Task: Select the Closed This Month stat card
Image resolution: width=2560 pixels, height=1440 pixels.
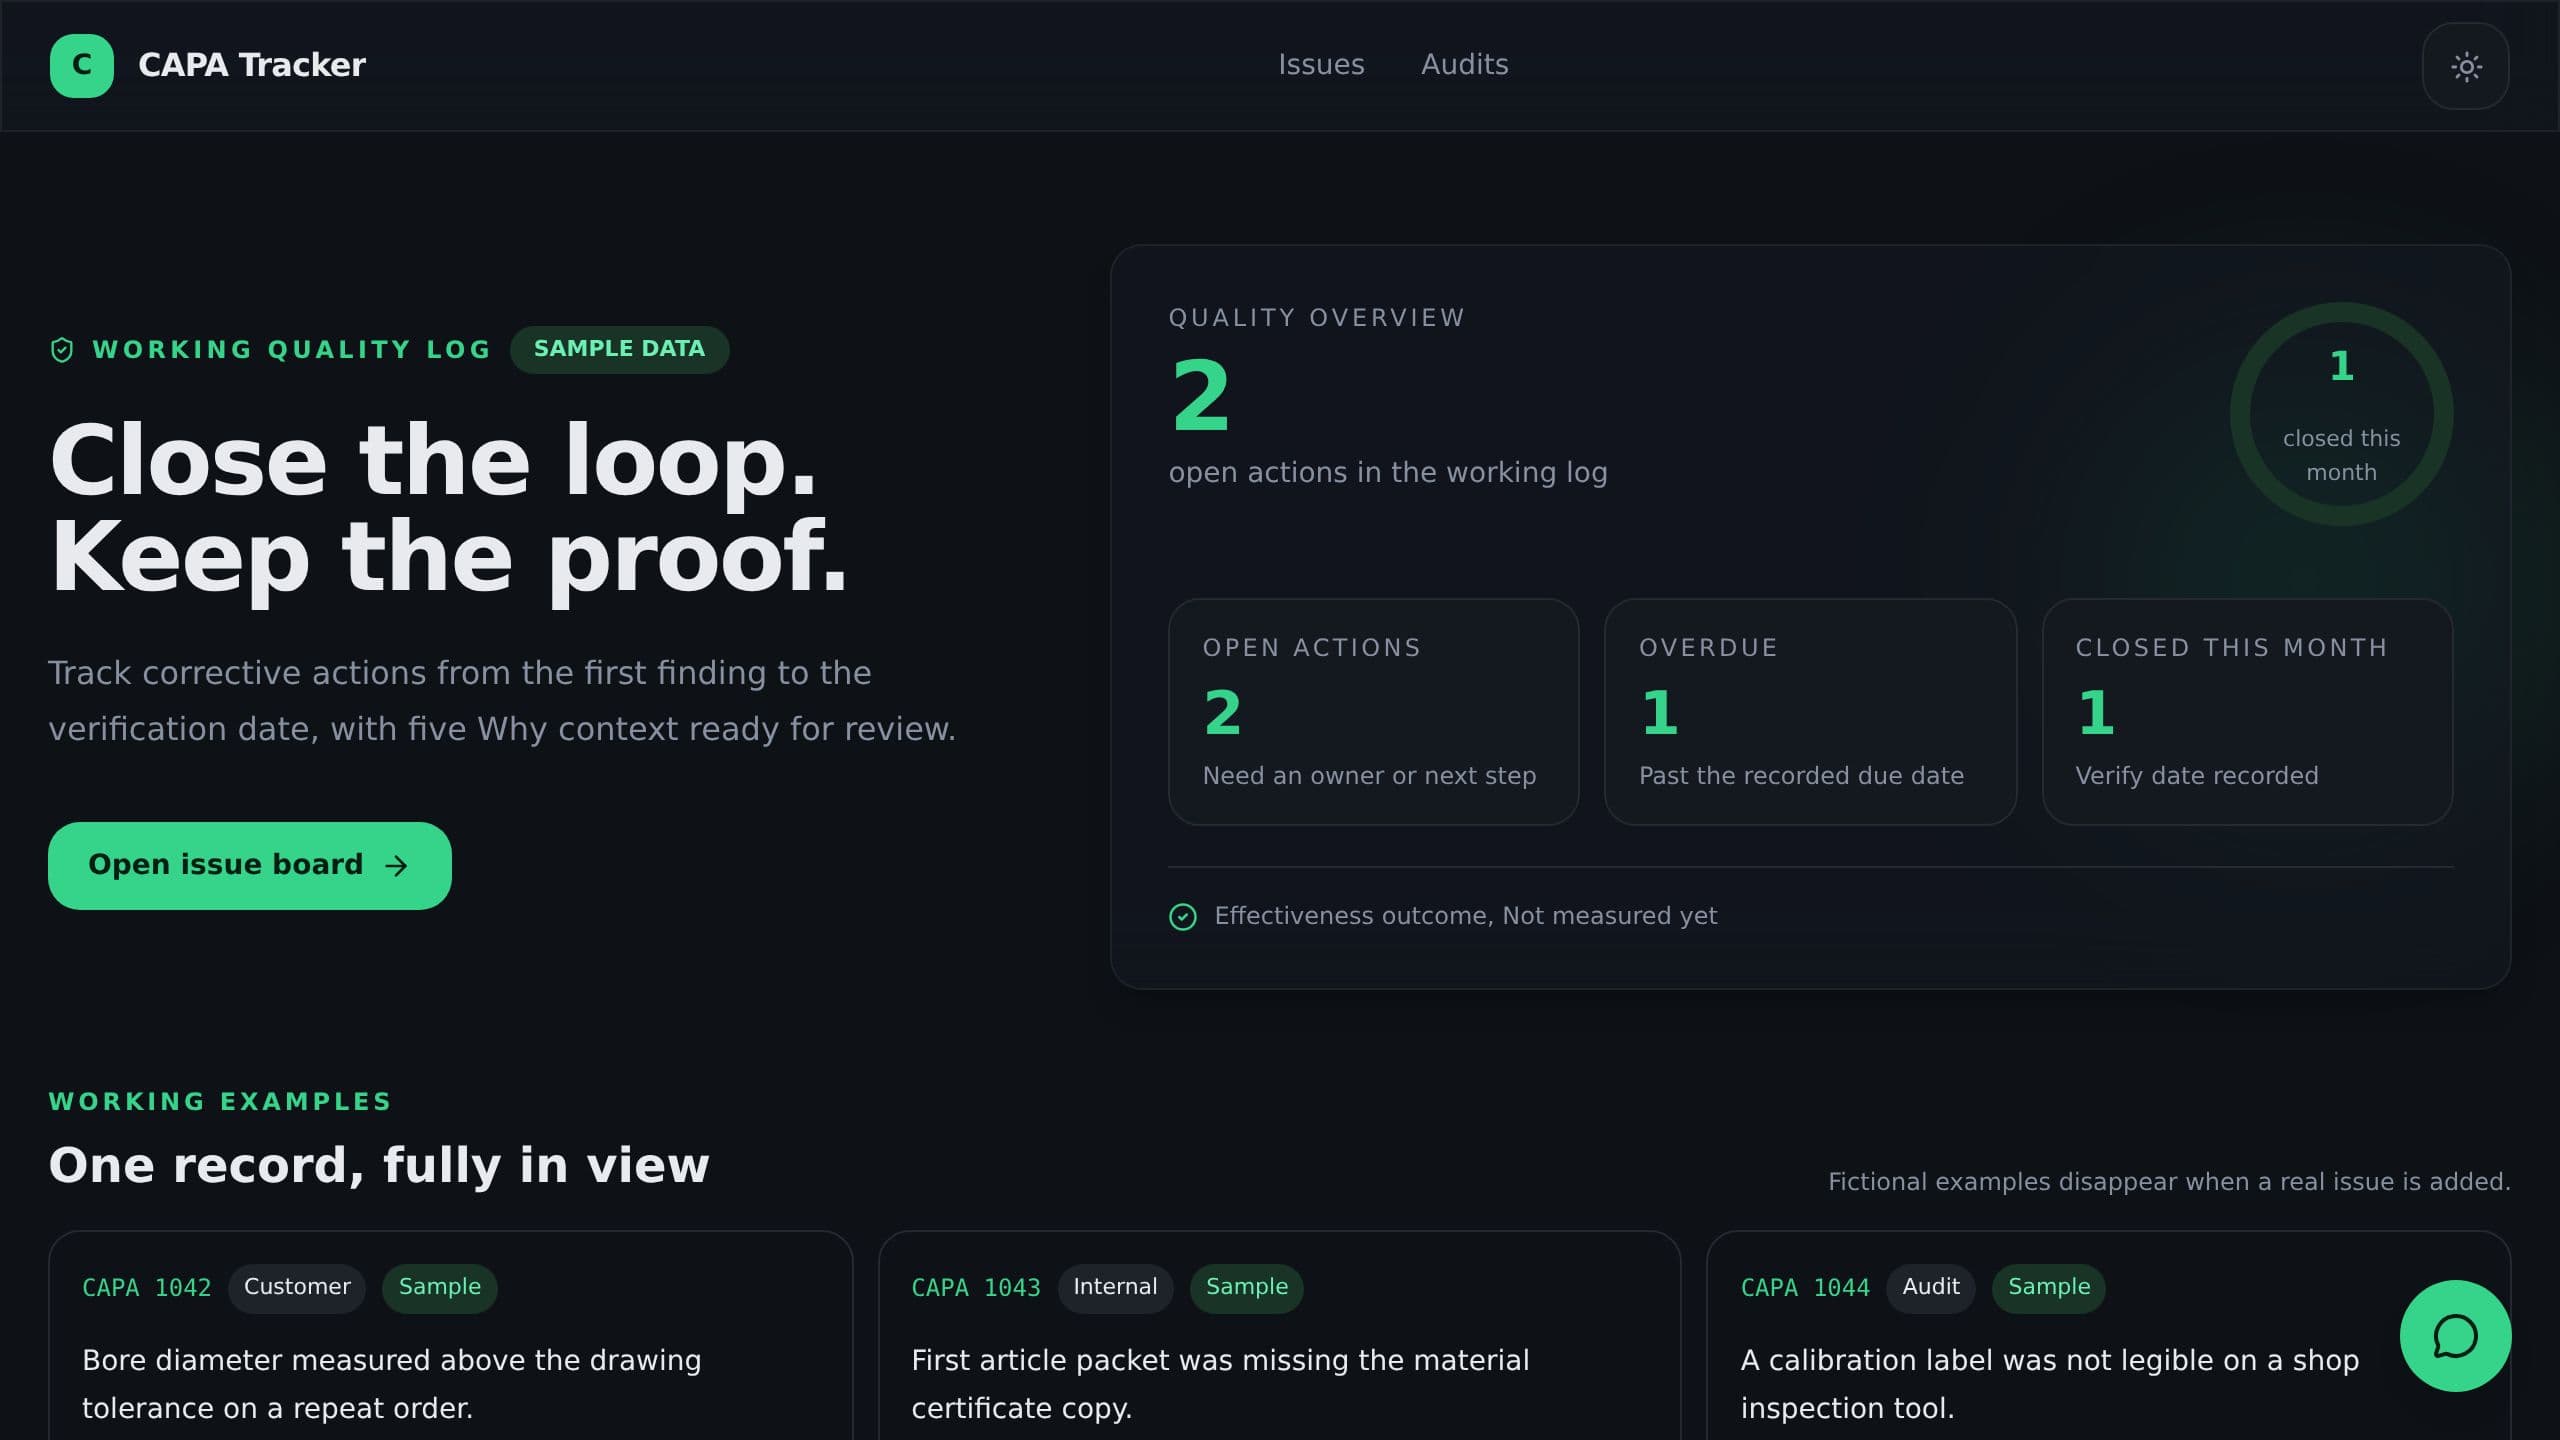Action: coord(2247,712)
